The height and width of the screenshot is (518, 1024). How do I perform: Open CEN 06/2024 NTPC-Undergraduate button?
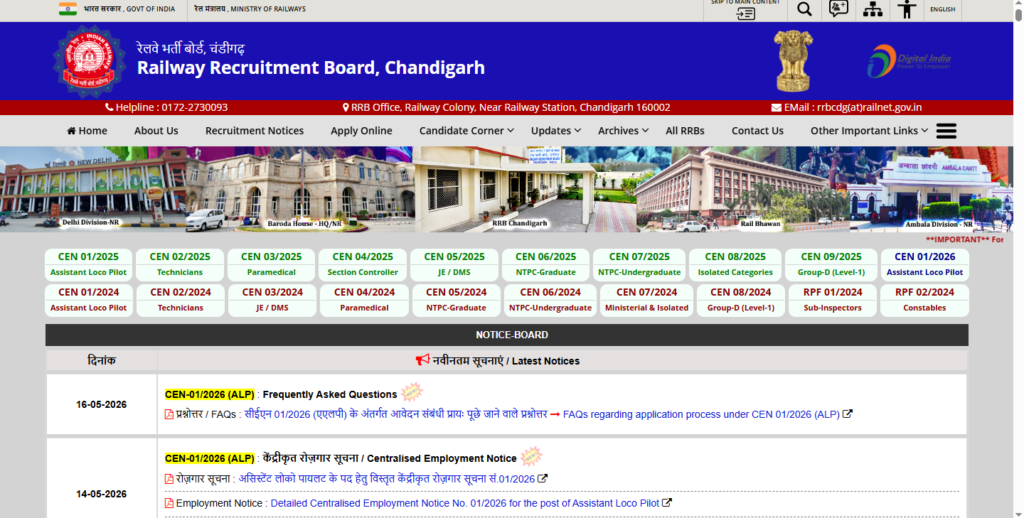(x=550, y=300)
